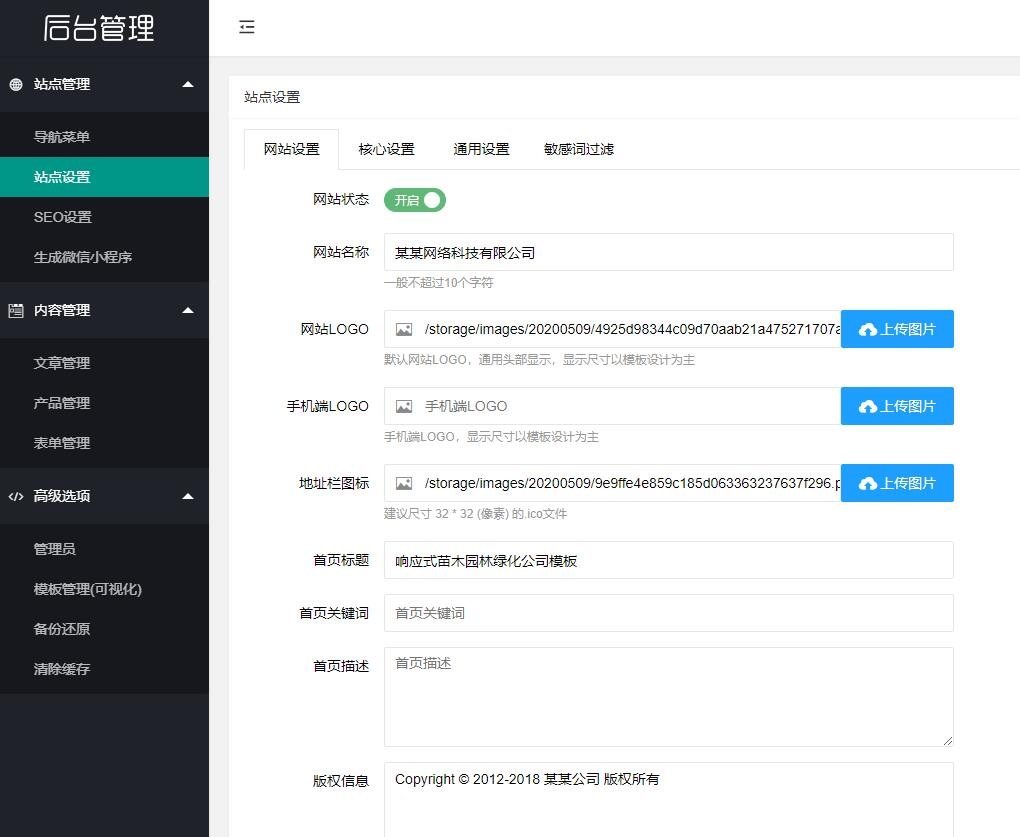Click 上传图片 button for 手机端LOGO

tap(897, 406)
